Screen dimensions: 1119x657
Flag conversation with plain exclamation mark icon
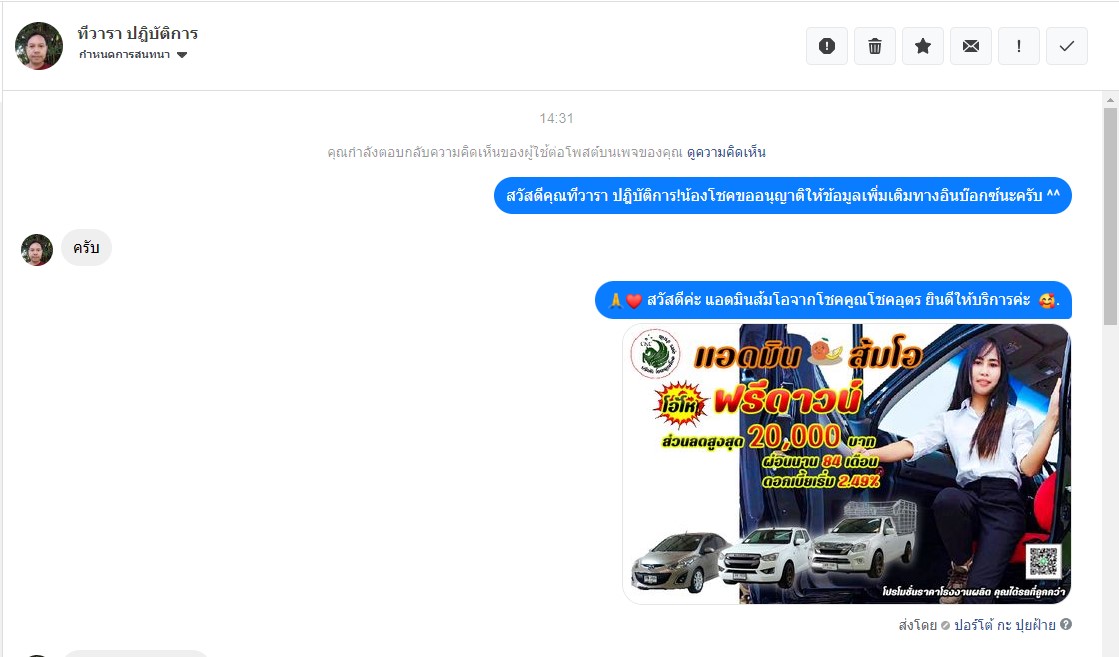point(1018,46)
